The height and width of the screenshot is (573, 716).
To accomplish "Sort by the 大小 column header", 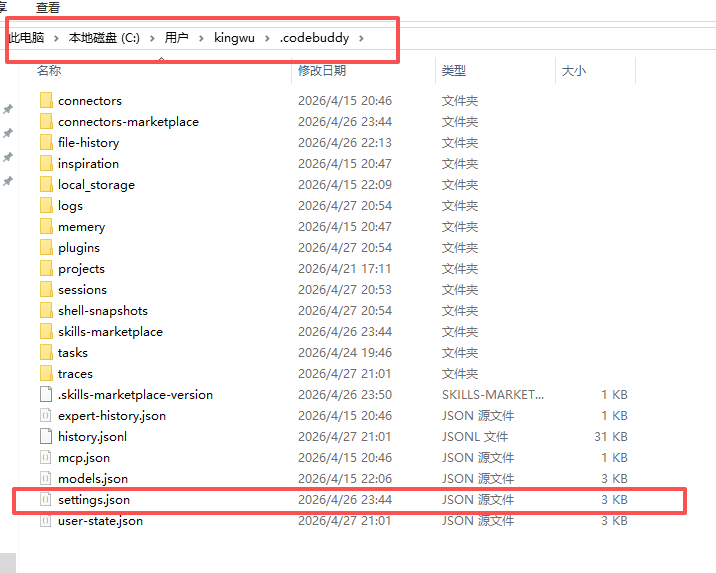I will tap(574, 70).
